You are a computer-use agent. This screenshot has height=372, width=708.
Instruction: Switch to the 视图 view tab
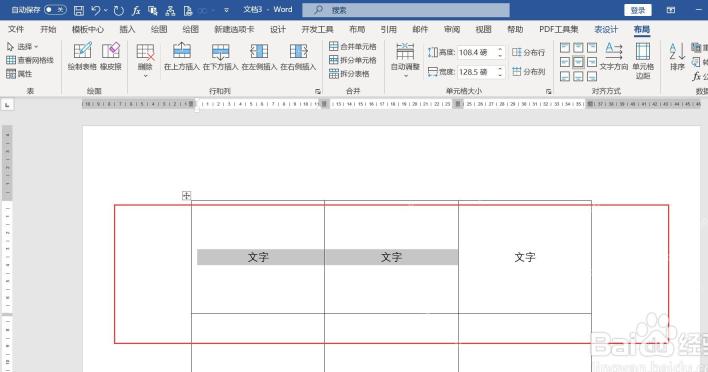tap(483, 29)
